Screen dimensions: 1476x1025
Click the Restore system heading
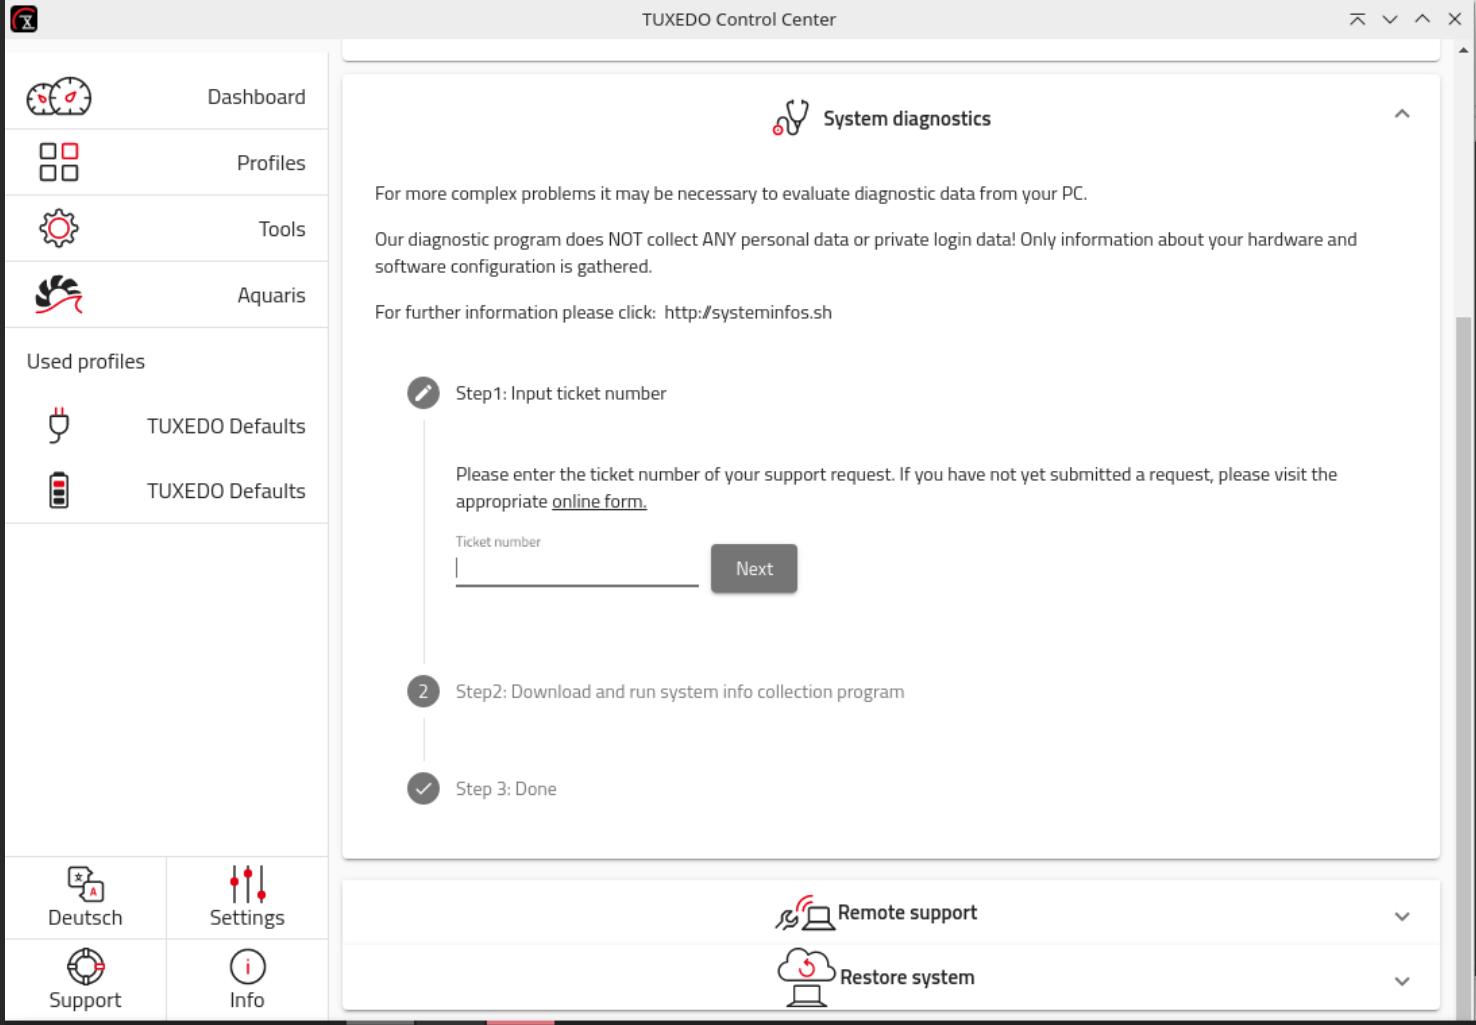(907, 977)
